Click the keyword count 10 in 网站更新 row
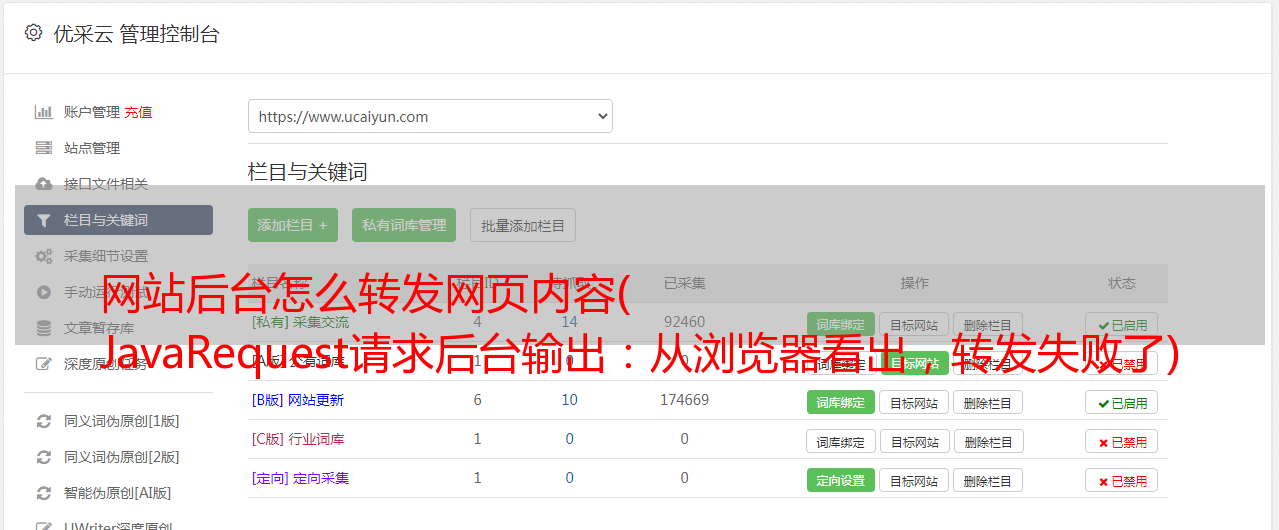The image size is (1279, 530). click(570, 400)
